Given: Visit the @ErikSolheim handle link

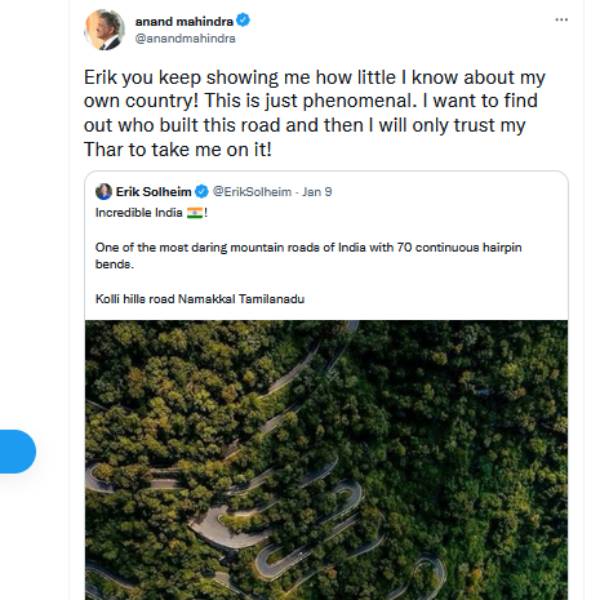Looking at the screenshot, I should [248, 191].
